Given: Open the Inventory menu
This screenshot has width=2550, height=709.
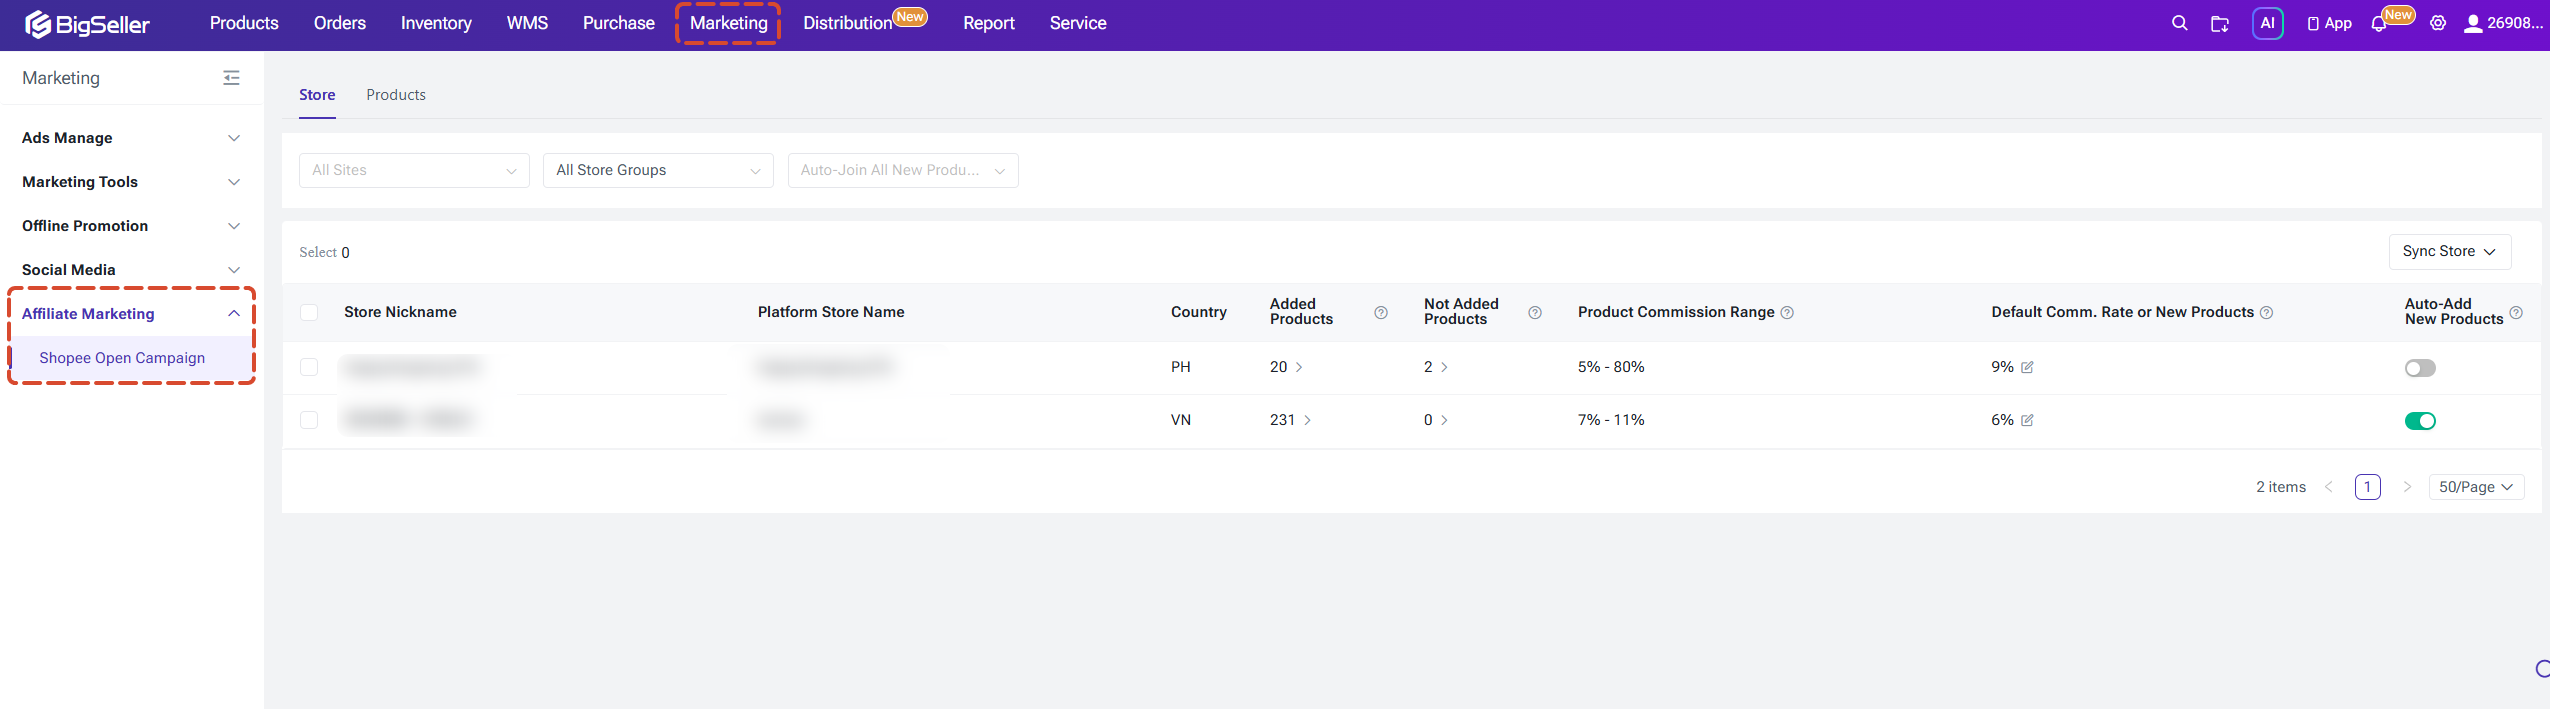Looking at the screenshot, I should pyautogui.click(x=436, y=23).
